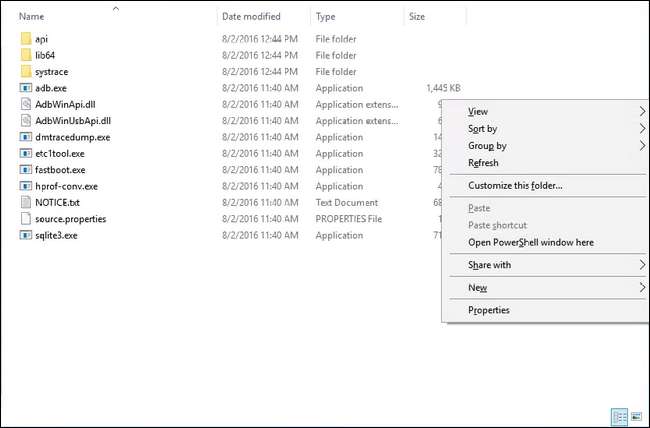Click the adb.exe application icon
This screenshot has width=650, height=428.
point(26,88)
